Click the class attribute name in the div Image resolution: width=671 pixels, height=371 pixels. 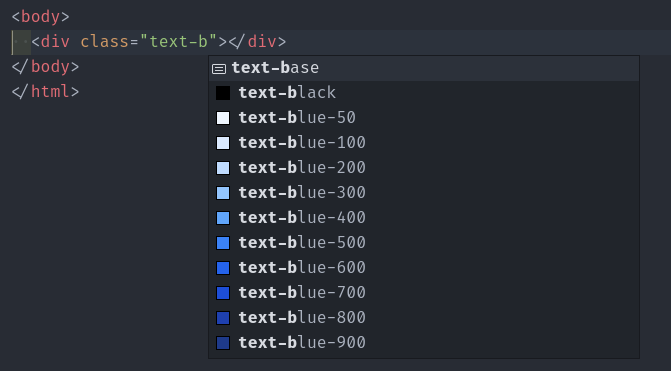(x=105, y=42)
